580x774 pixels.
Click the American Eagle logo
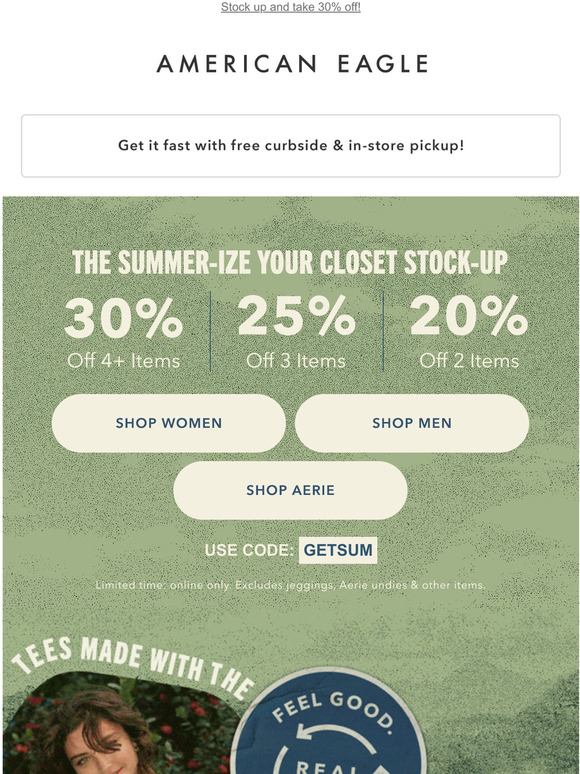pyautogui.click(x=292, y=64)
